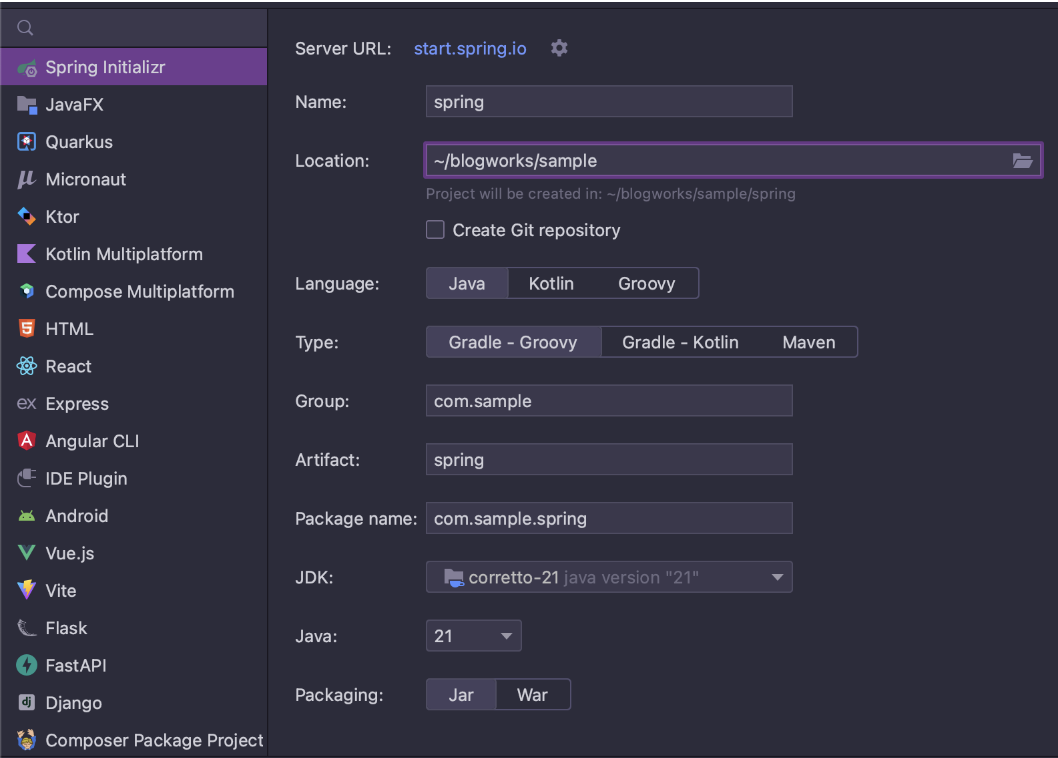Select Ktor in the generators list
Image resolution: width=1058 pixels, height=758 pixels.
[x=134, y=217]
